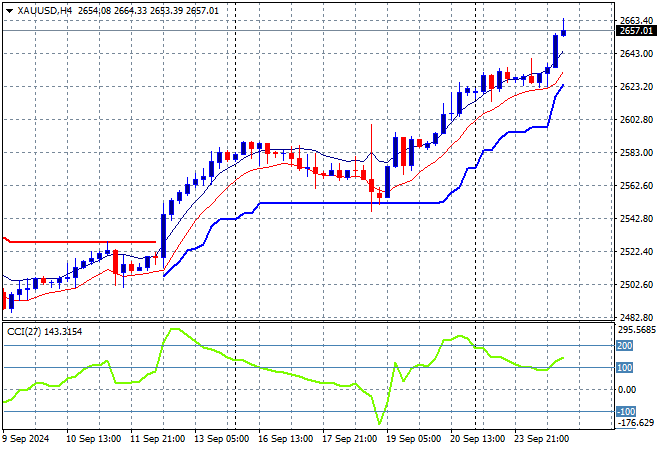This screenshot has width=660, height=450.
Task: Click the 2522.40 price axis label
Action: pos(636,252)
